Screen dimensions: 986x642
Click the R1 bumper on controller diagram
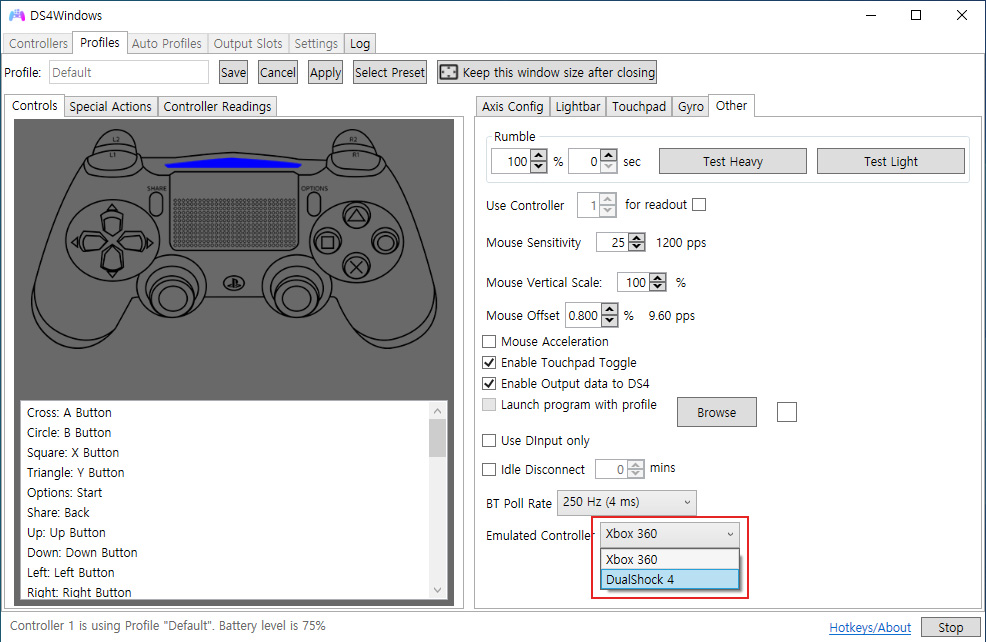355,157
